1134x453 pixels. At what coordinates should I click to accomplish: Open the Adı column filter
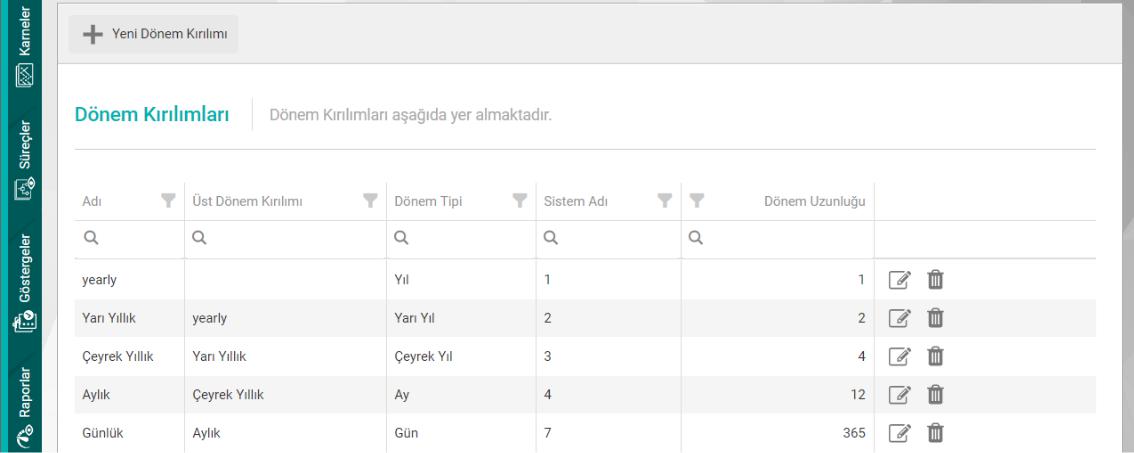tap(168, 201)
